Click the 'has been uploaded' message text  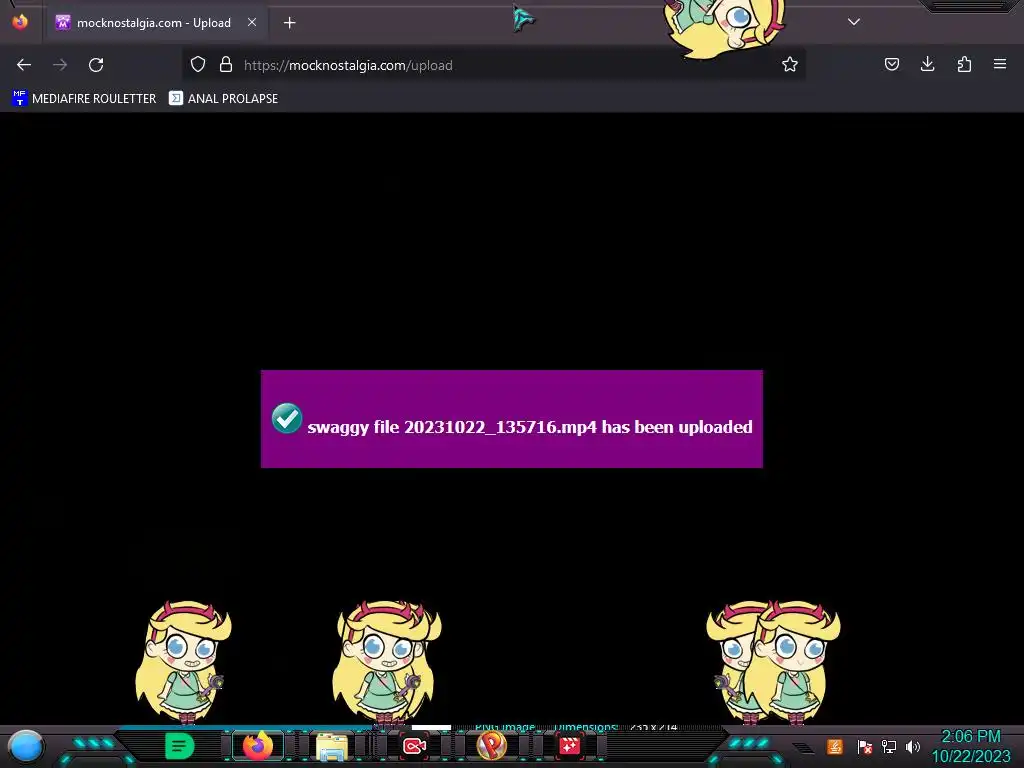677,427
